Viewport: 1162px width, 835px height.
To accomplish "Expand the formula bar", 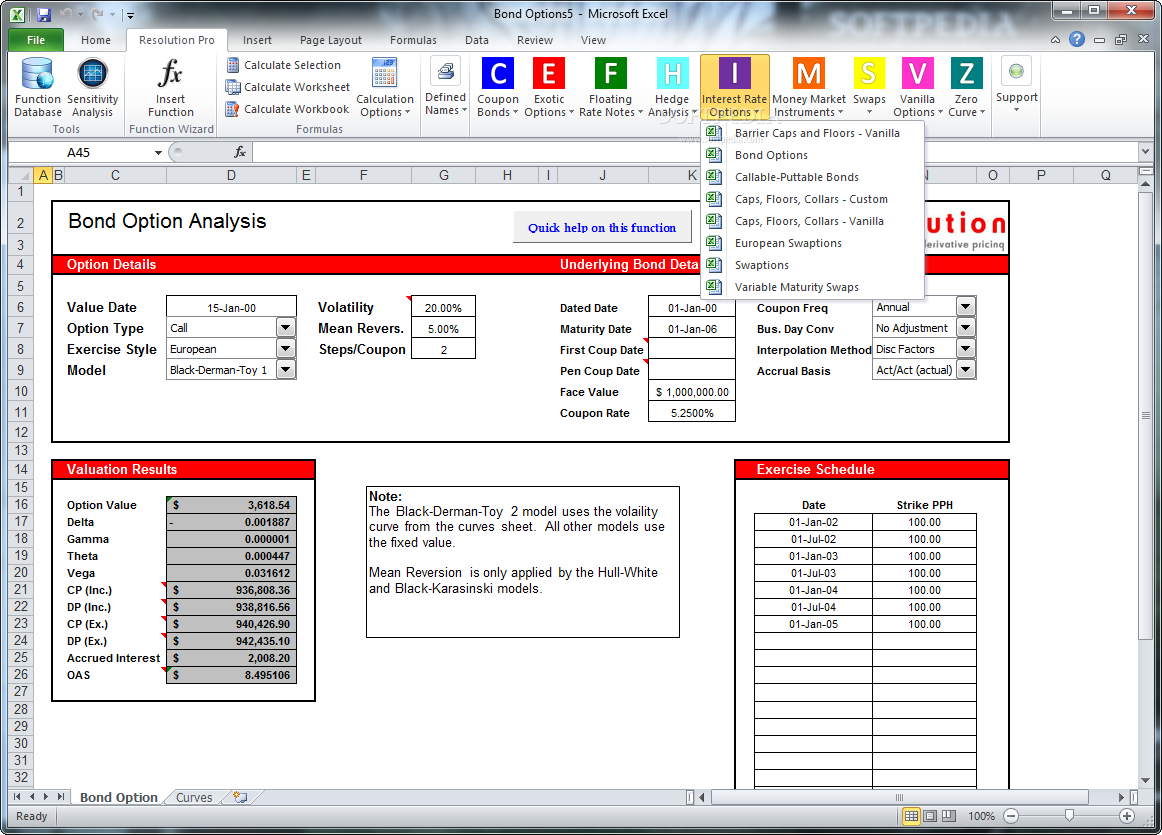I will pos(1145,152).
